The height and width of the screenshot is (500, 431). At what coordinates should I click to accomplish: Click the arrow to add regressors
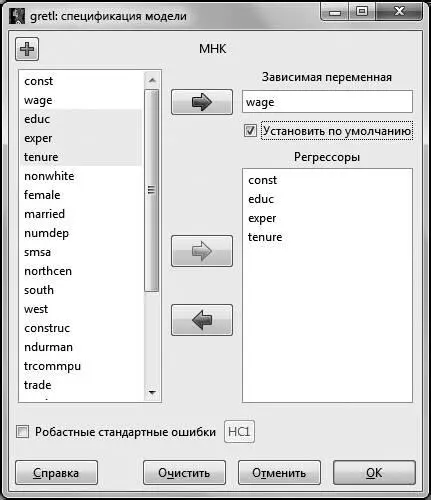click(x=202, y=251)
